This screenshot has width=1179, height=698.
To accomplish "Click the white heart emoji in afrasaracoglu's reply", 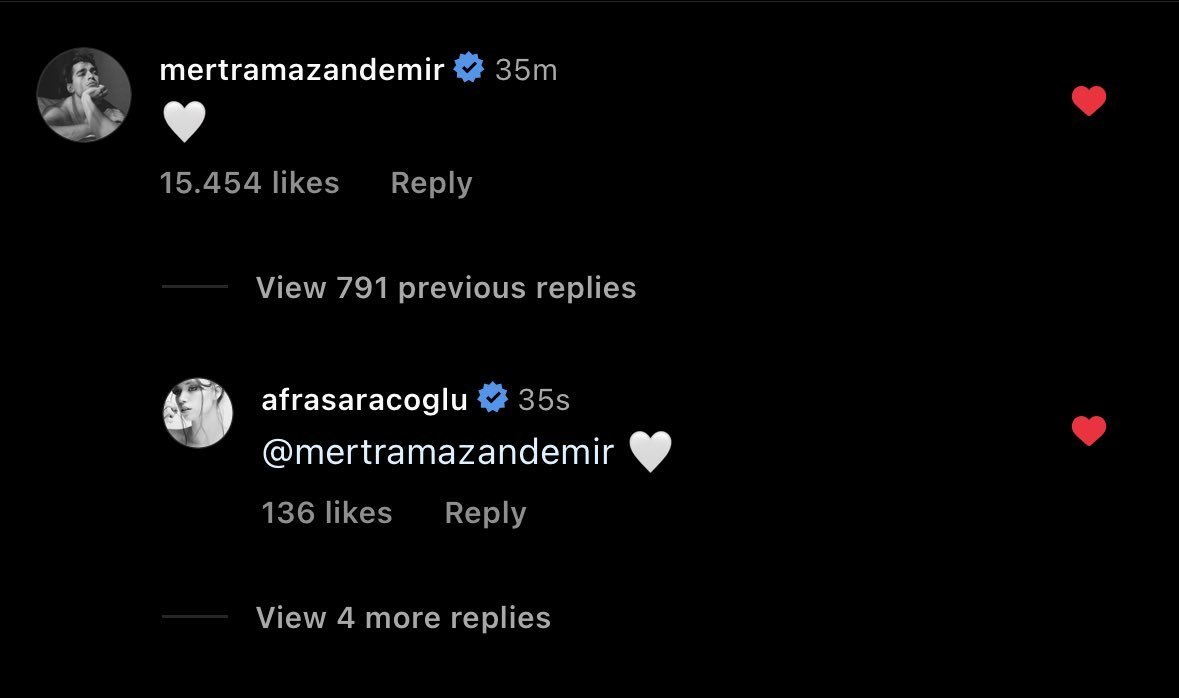I will pyautogui.click(x=650, y=453).
